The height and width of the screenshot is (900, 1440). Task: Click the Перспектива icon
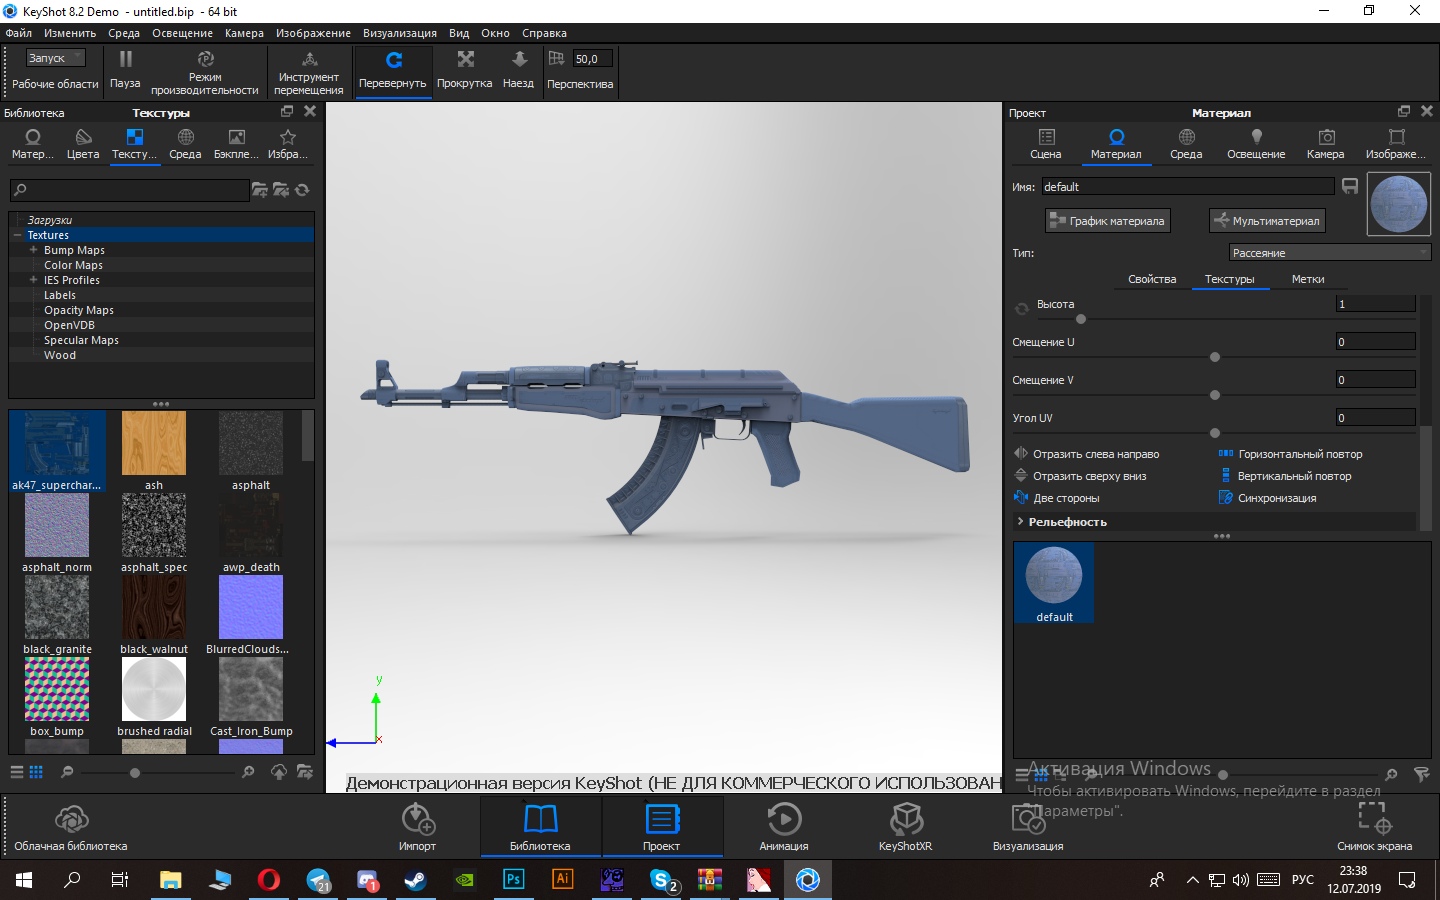tap(557, 59)
